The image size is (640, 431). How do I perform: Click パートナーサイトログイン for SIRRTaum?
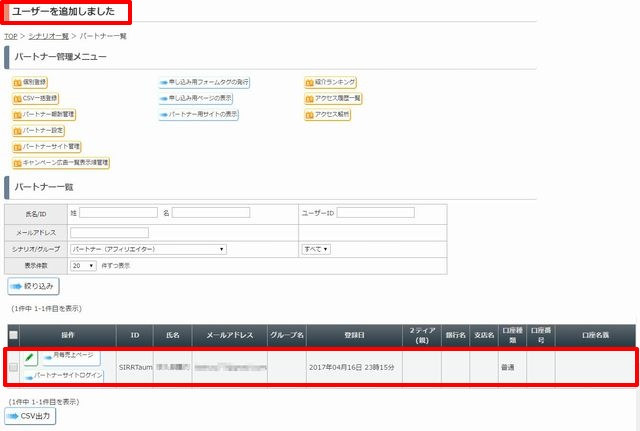pos(64,375)
